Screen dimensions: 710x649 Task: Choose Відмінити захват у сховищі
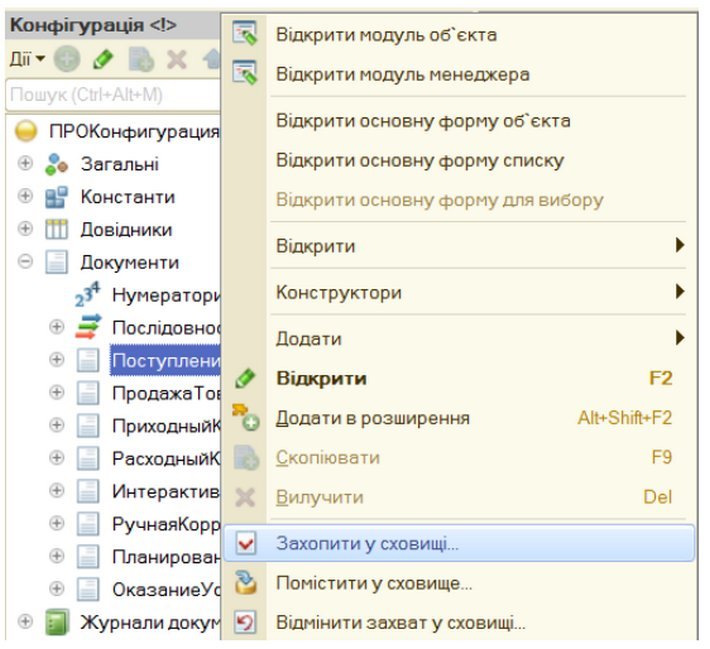tap(400, 623)
